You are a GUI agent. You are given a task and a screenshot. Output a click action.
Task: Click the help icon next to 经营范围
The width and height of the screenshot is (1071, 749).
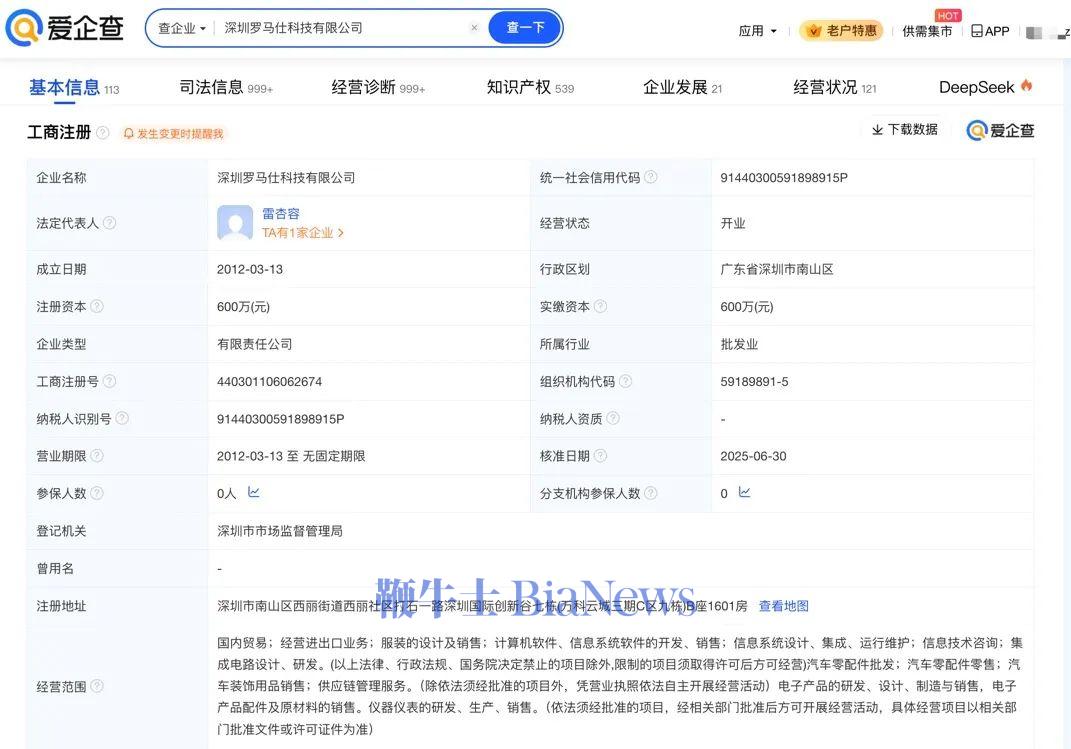click(97, 686)
